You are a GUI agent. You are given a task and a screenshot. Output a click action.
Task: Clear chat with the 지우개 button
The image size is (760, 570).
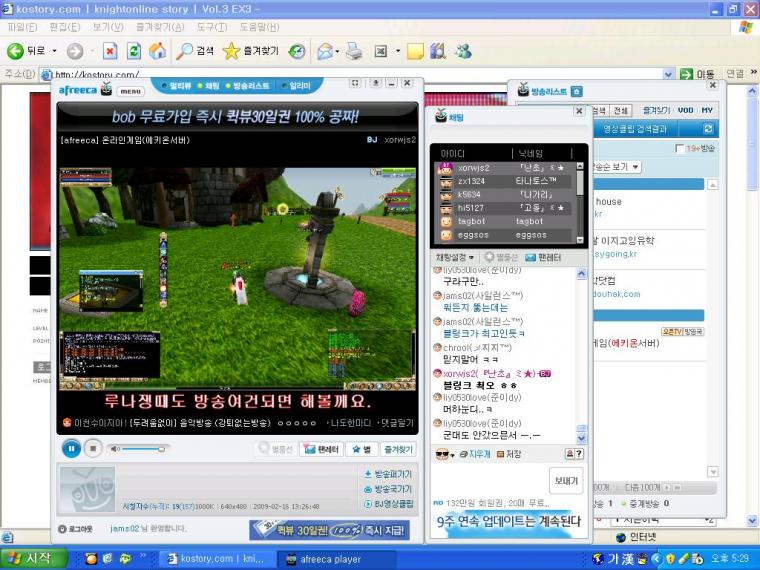point(475,454)
